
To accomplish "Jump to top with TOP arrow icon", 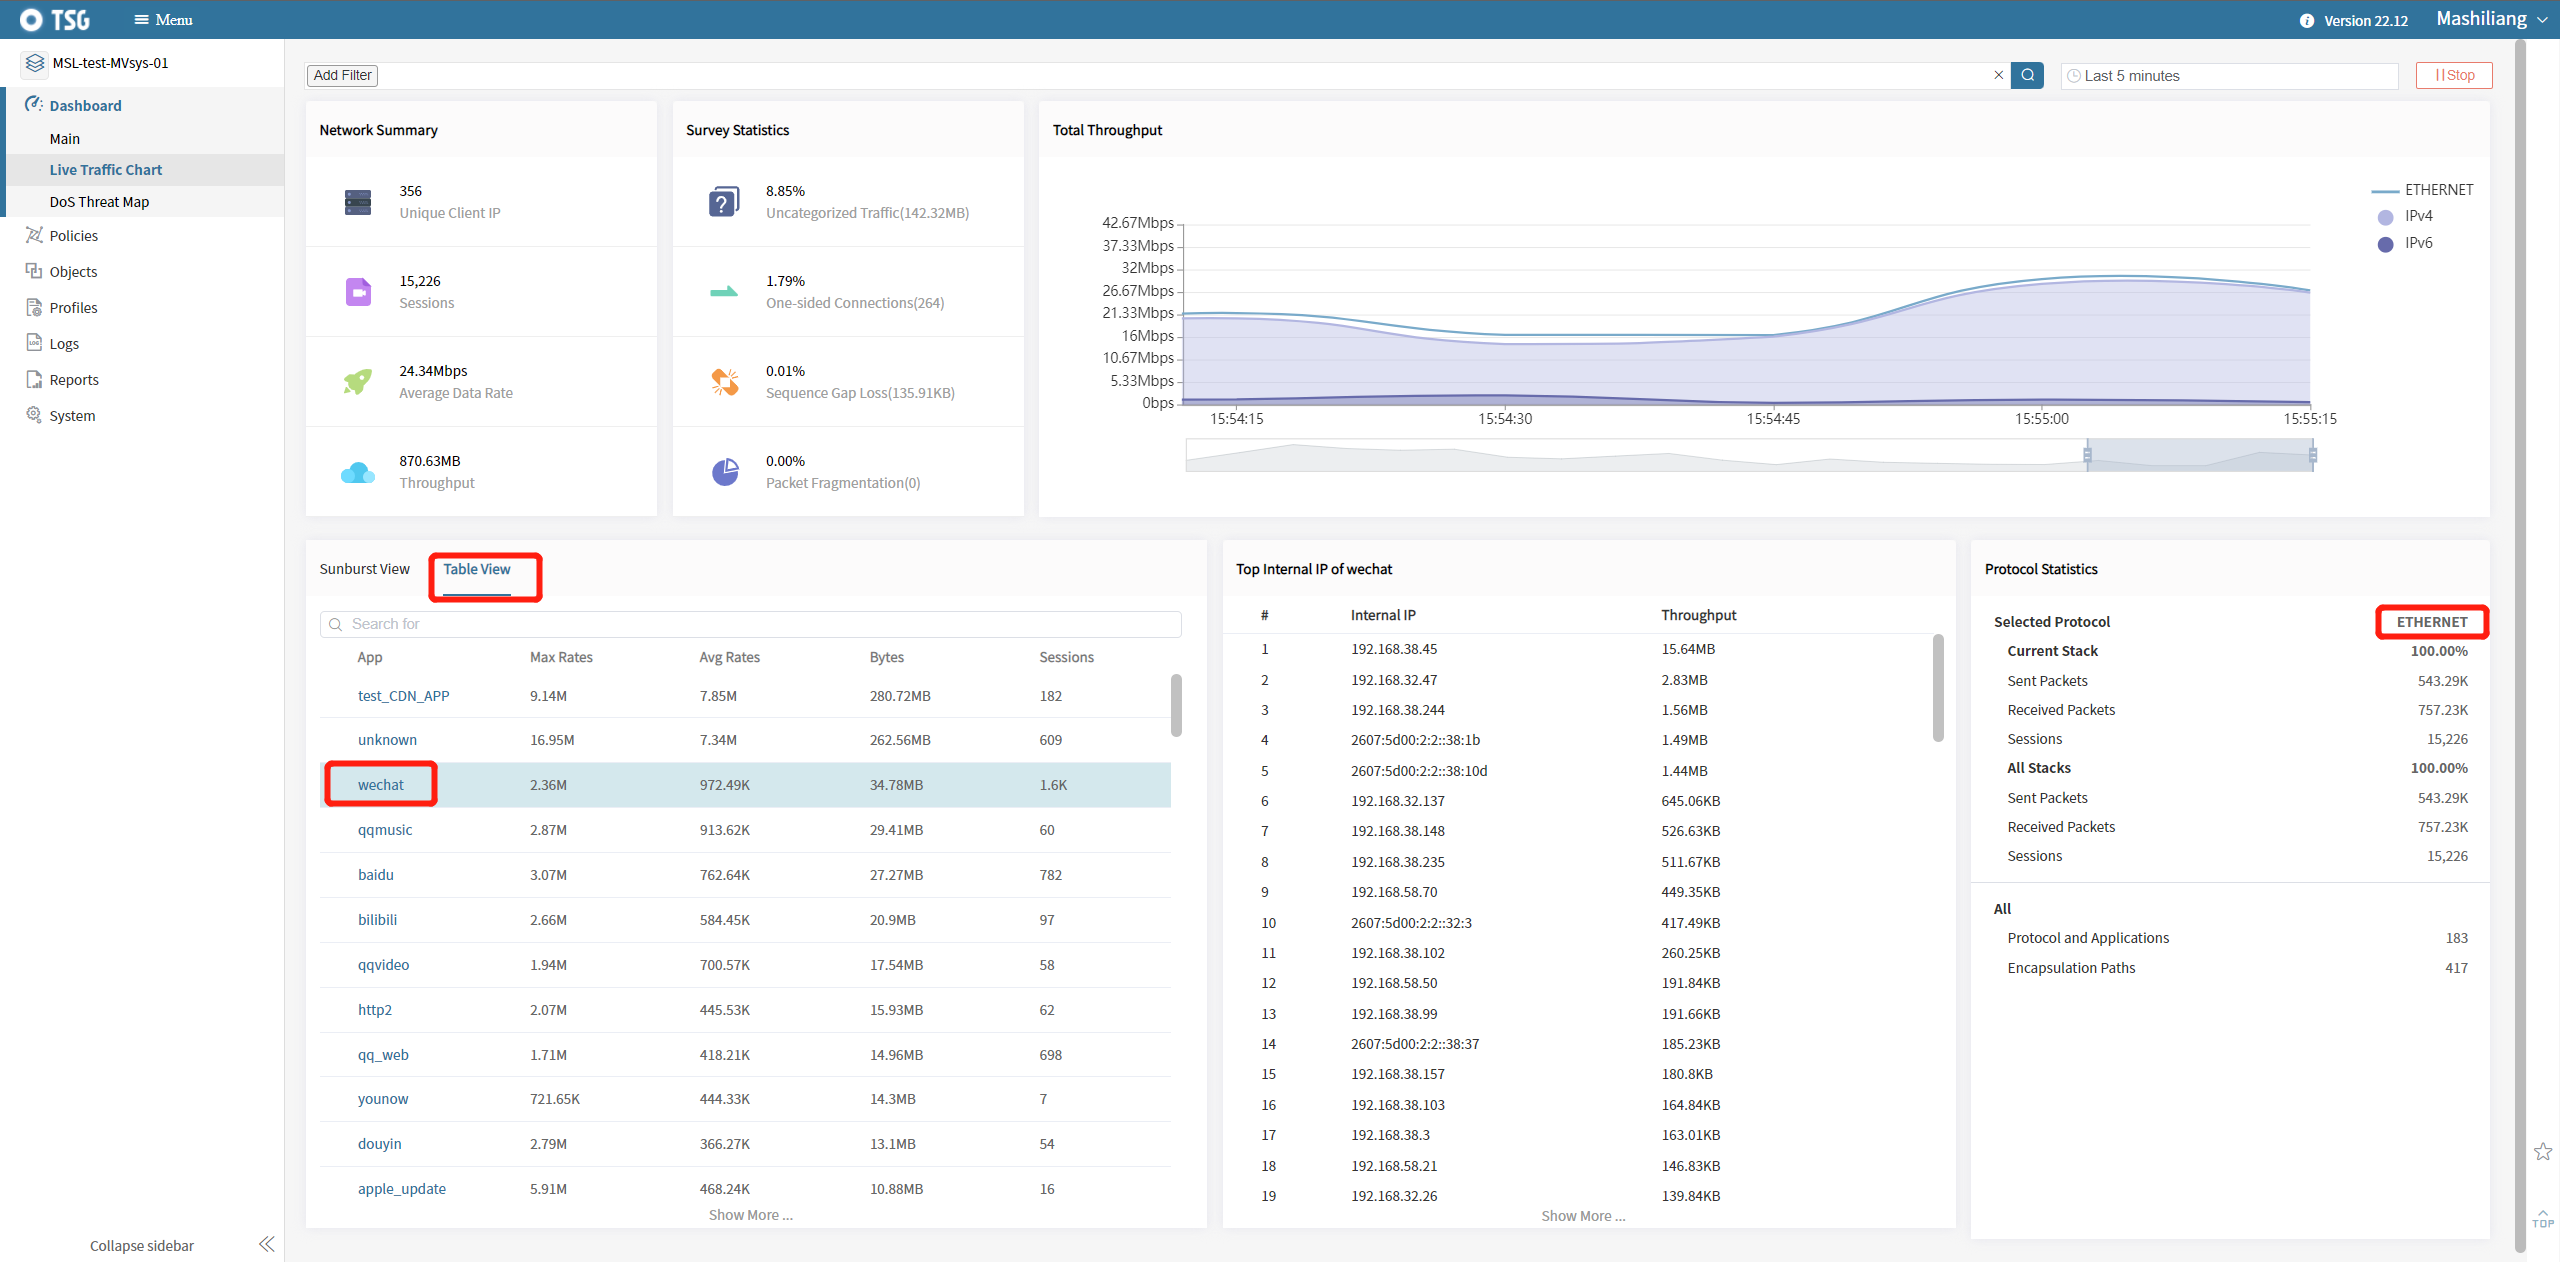I will [x=2542, y=1218].
